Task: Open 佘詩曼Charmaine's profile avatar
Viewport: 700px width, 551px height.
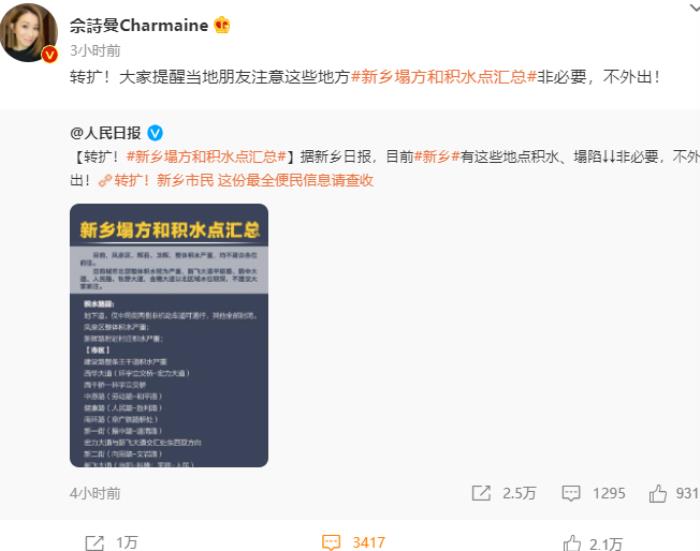Action: coord(29,32)
